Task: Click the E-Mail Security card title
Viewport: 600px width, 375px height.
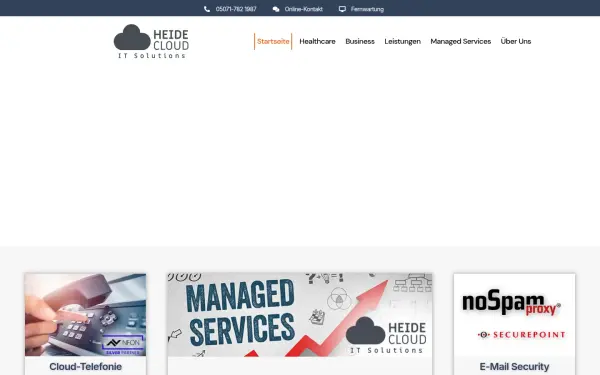Action: 514,367
